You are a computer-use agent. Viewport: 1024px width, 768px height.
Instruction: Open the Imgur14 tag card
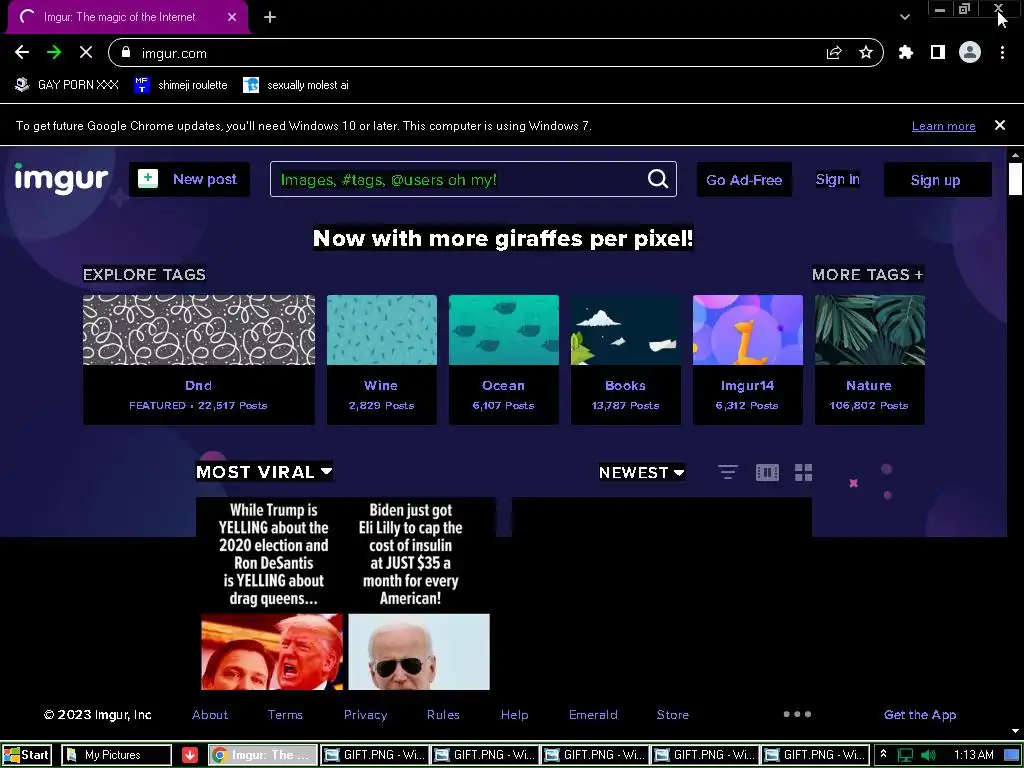click(x=748, y=360)
